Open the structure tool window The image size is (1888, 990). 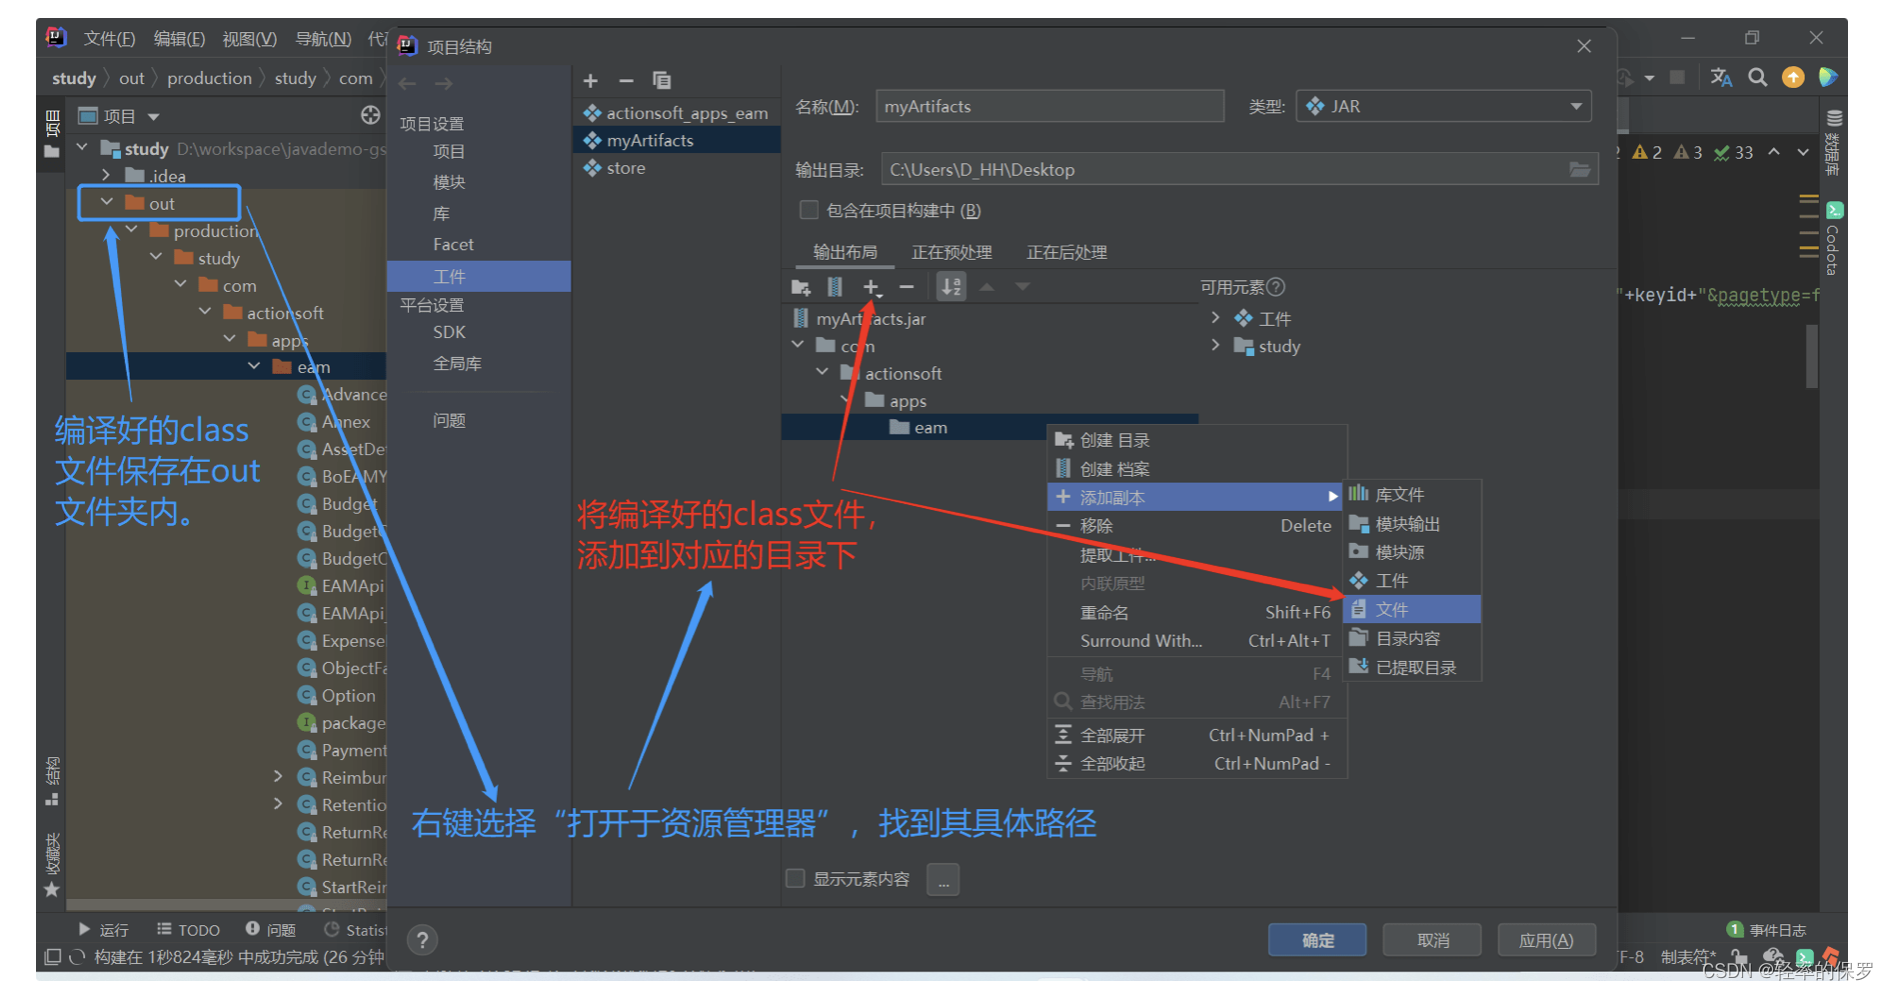52,781
